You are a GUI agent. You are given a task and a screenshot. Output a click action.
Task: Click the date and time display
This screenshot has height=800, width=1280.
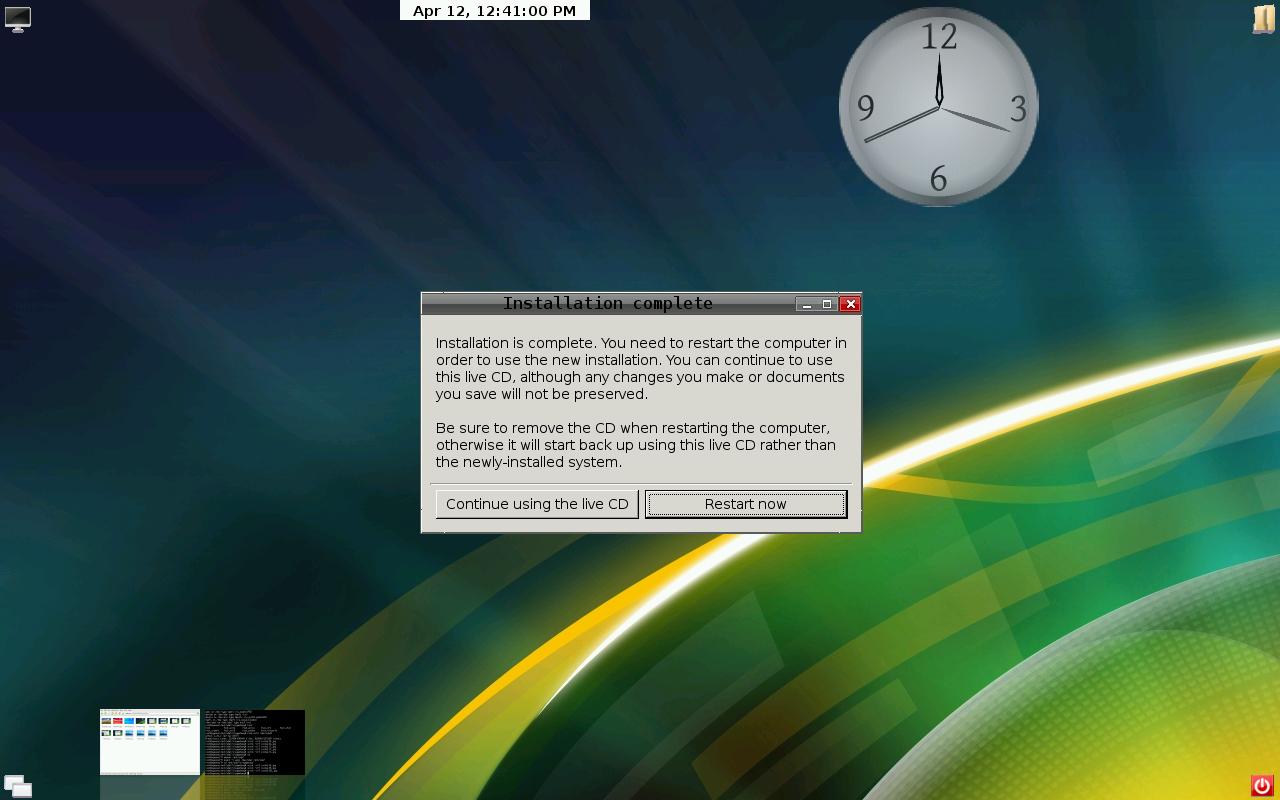click(x=495, y=10)
